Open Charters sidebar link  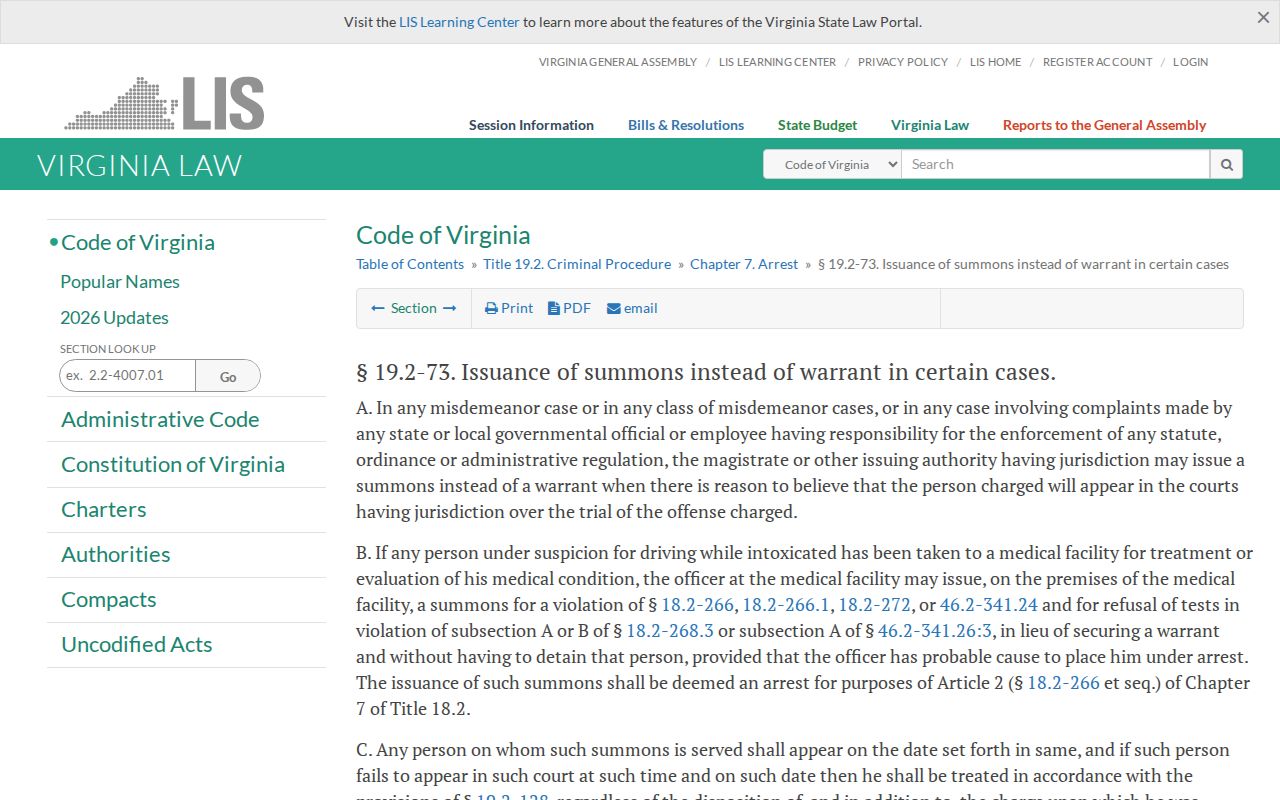(104, 510)
